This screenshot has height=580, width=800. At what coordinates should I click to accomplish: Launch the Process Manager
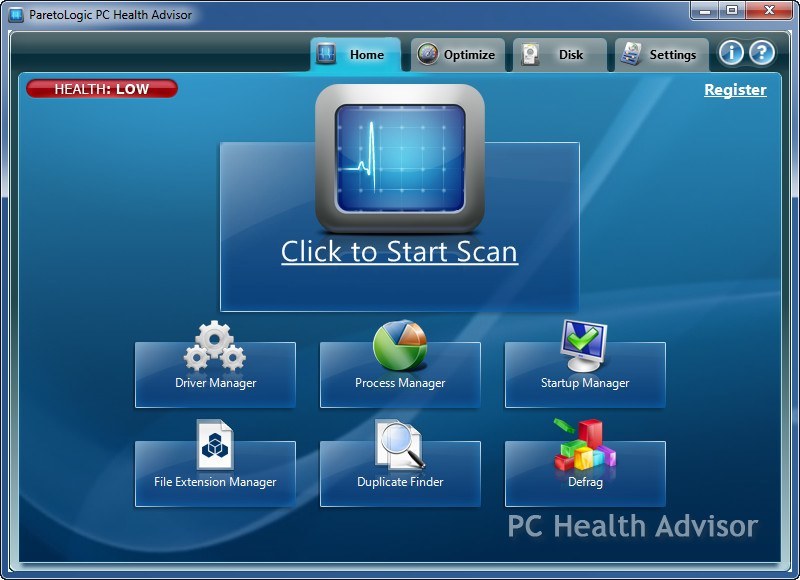pyautogui.click(x=400, y=375)
